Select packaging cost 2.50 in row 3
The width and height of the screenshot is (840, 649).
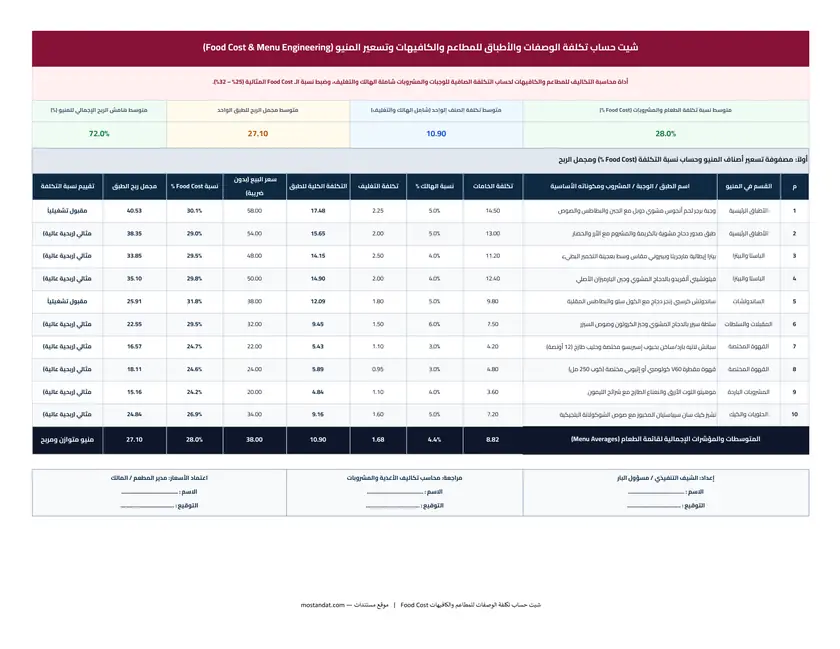(x=378, y=256)
